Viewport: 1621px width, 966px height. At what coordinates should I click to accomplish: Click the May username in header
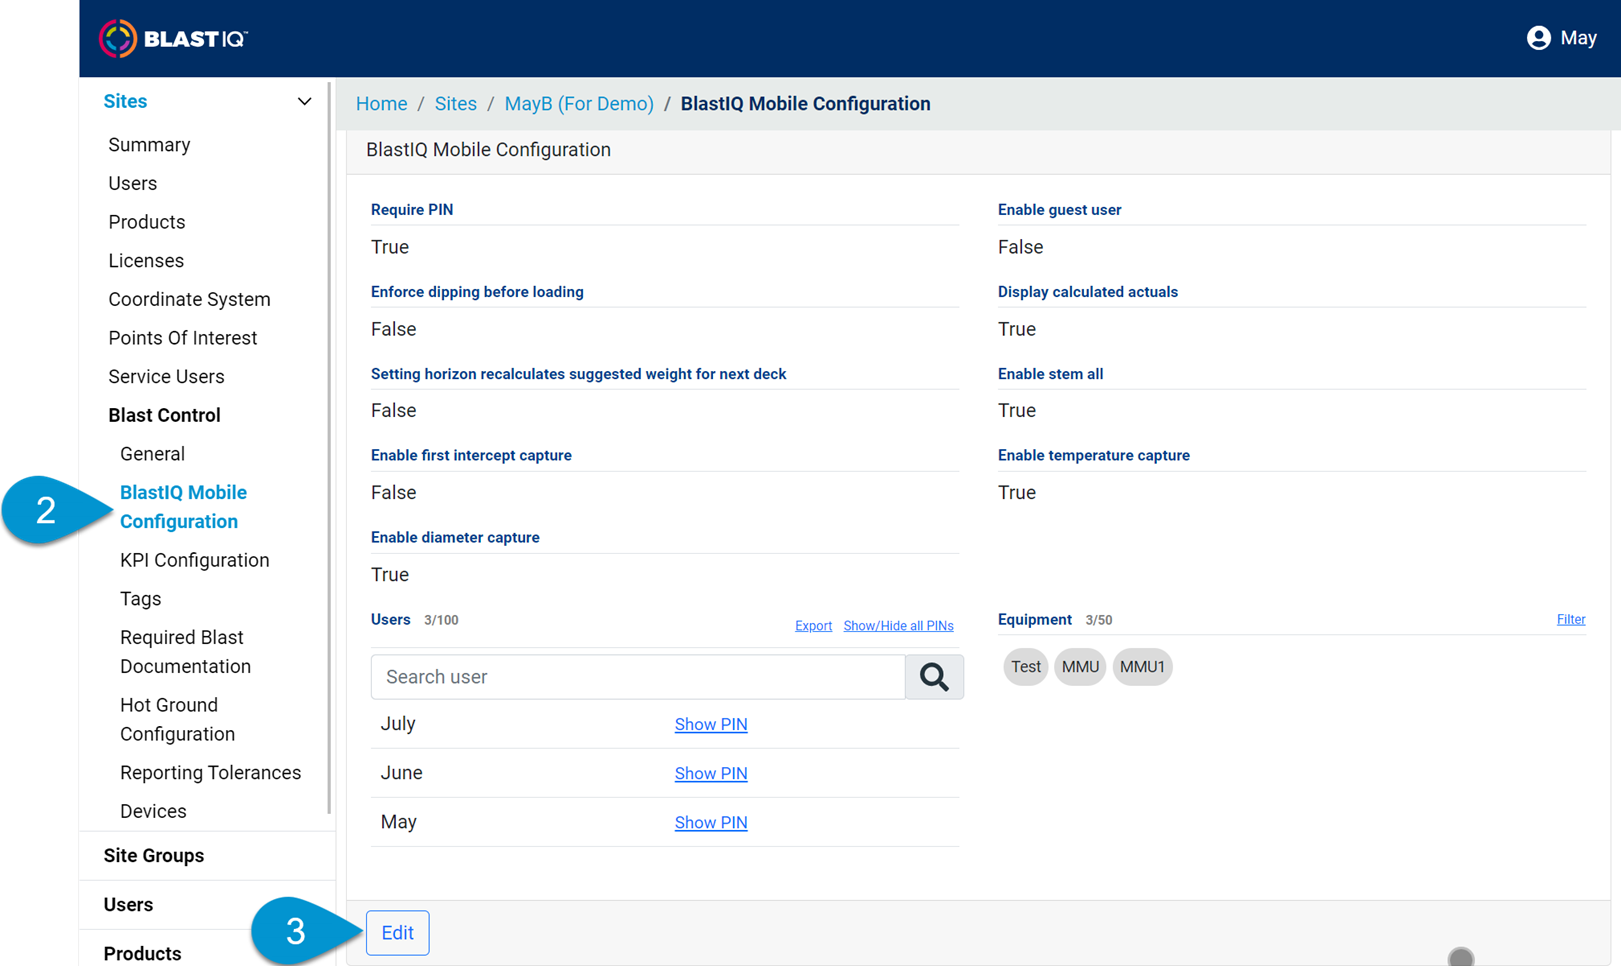point(1578,38)
